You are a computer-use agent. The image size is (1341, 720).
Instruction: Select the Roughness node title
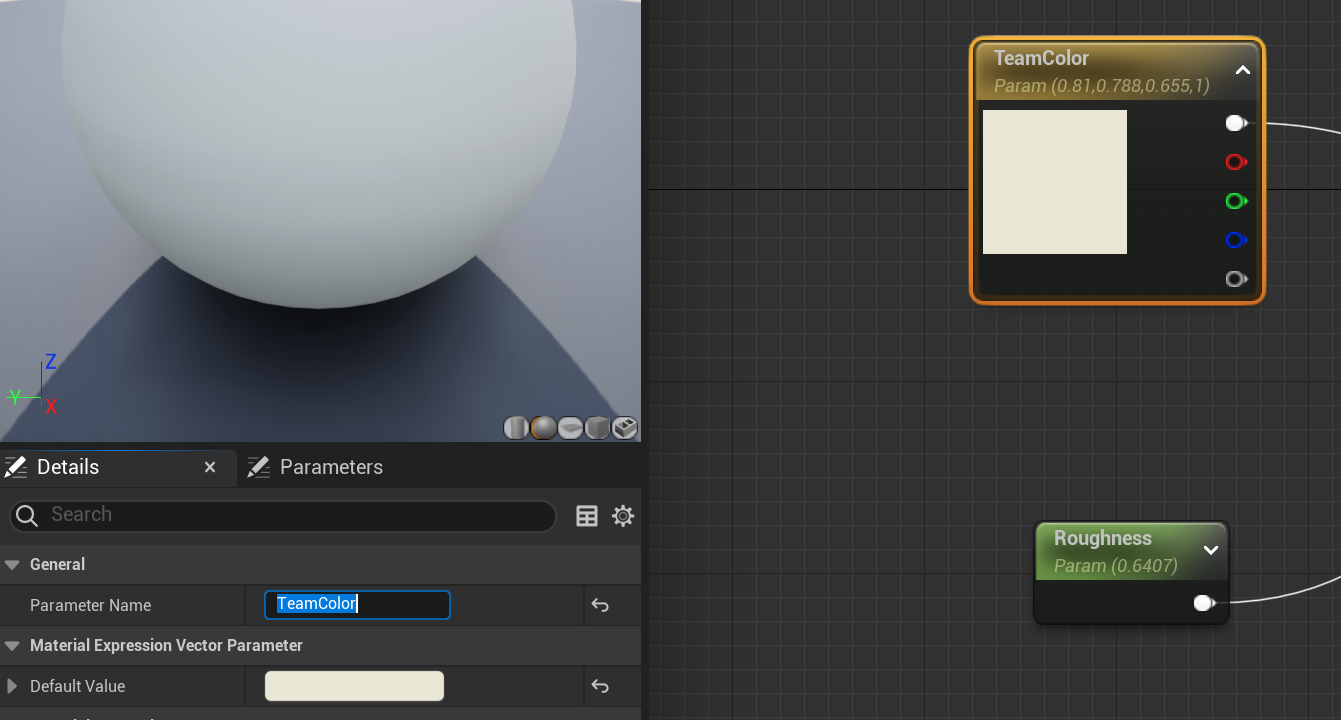pos(1103,538)
